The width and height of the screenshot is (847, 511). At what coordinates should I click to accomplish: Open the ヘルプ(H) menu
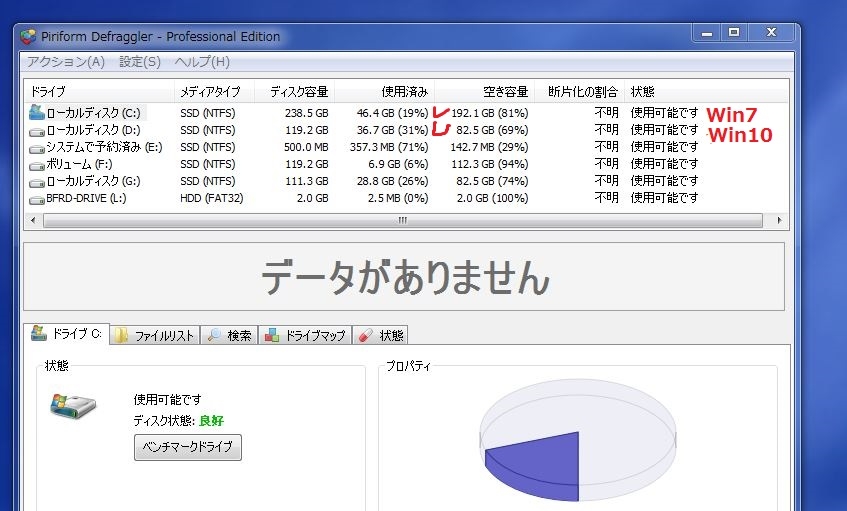(202, 62)
